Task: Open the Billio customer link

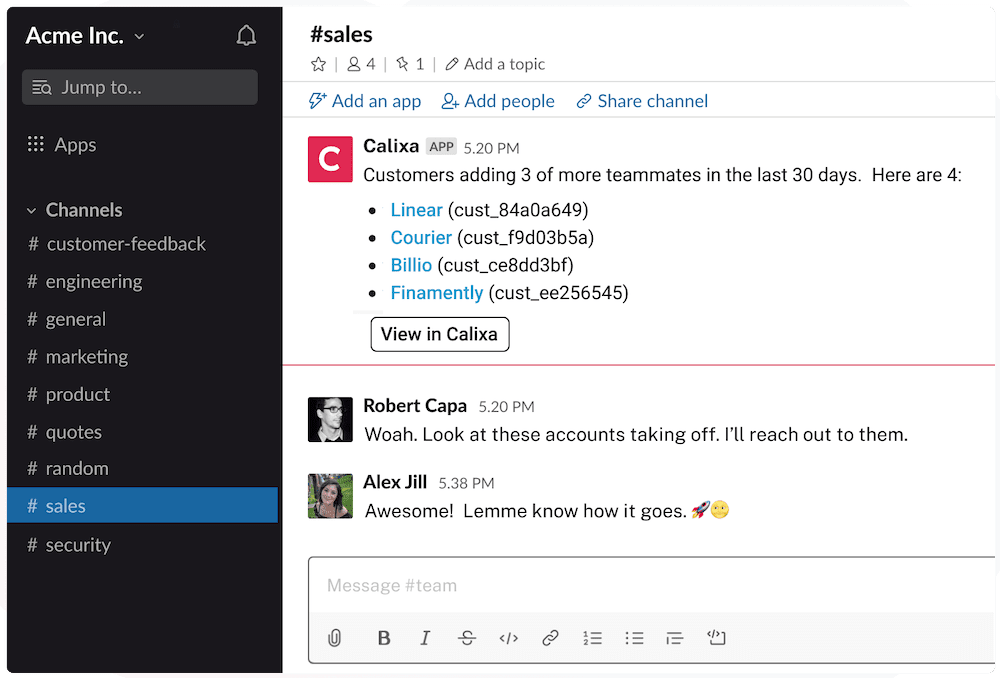Action: coord(411,265)
